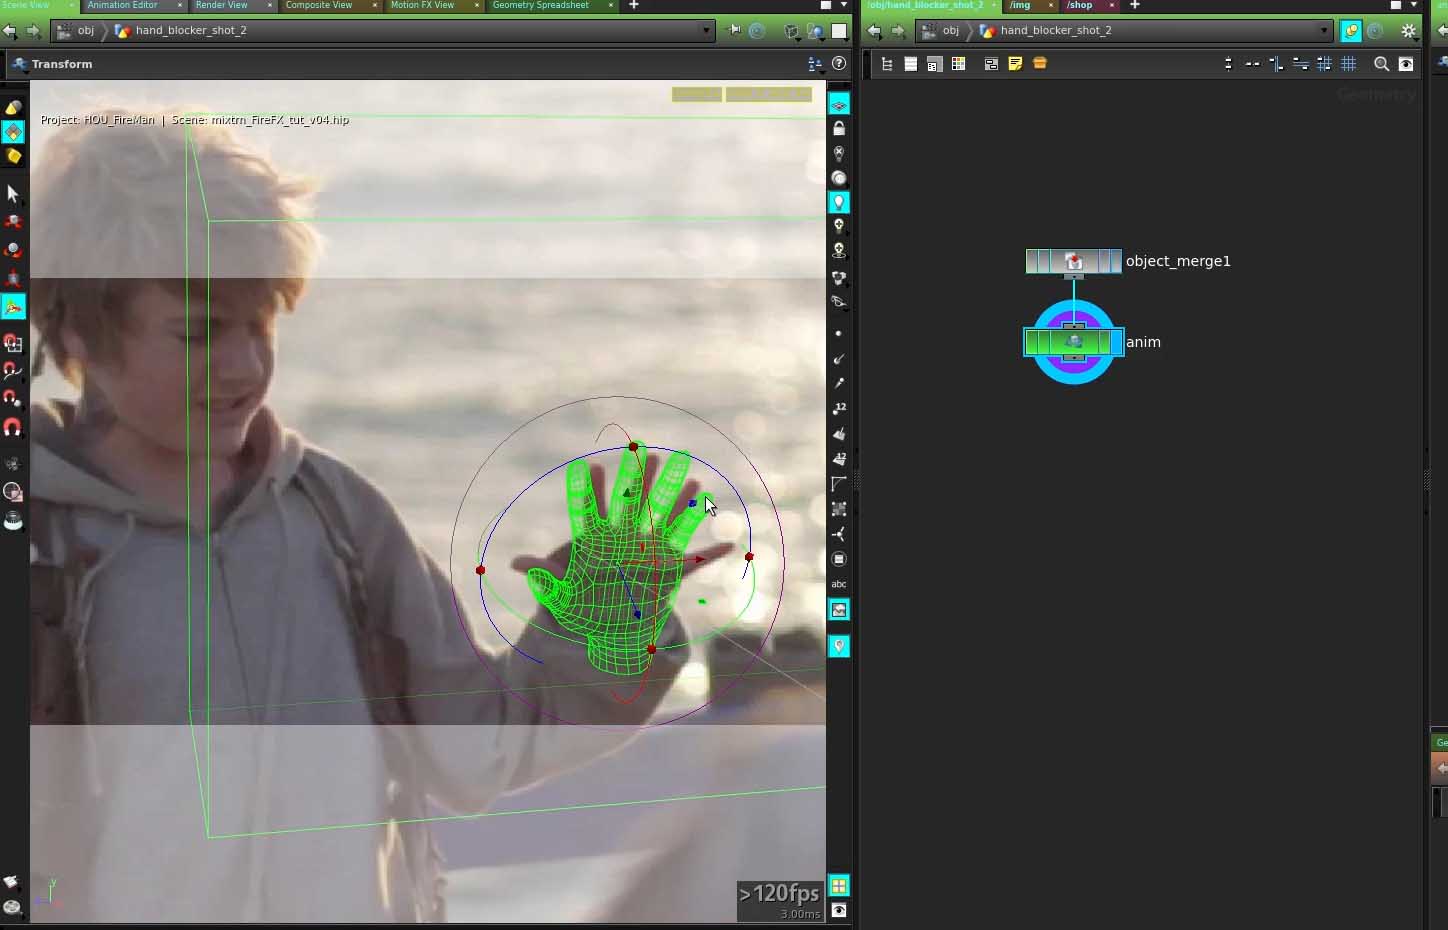
Task: Activate the grid snapping magnet icon
Action: [x=13, y=427]
